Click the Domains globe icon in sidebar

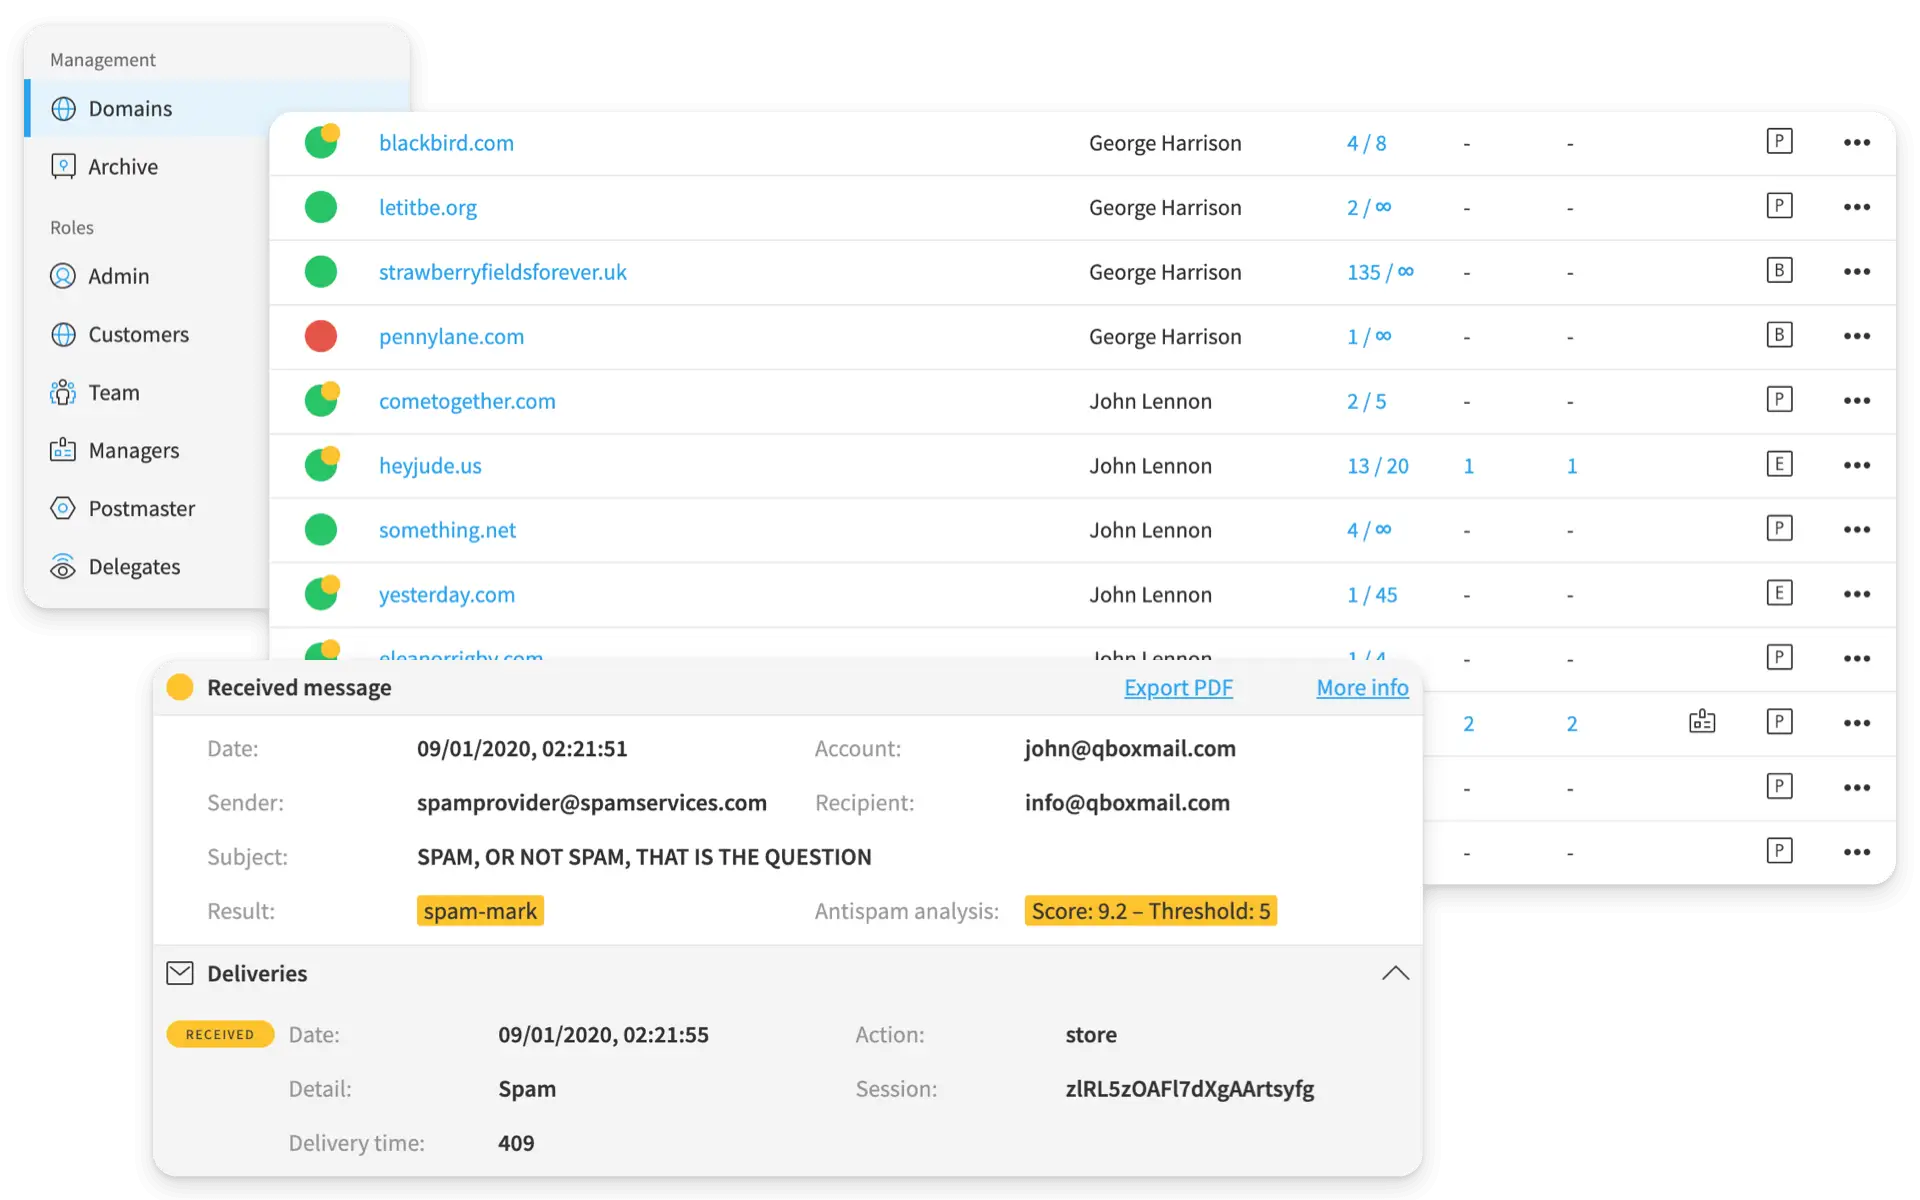(63, 109)
